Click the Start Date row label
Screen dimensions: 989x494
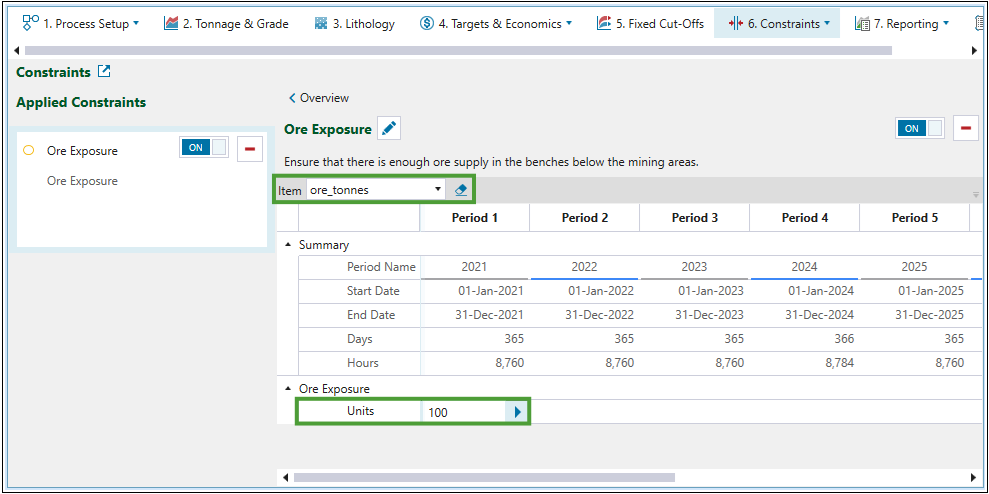[x=373, y=291]
